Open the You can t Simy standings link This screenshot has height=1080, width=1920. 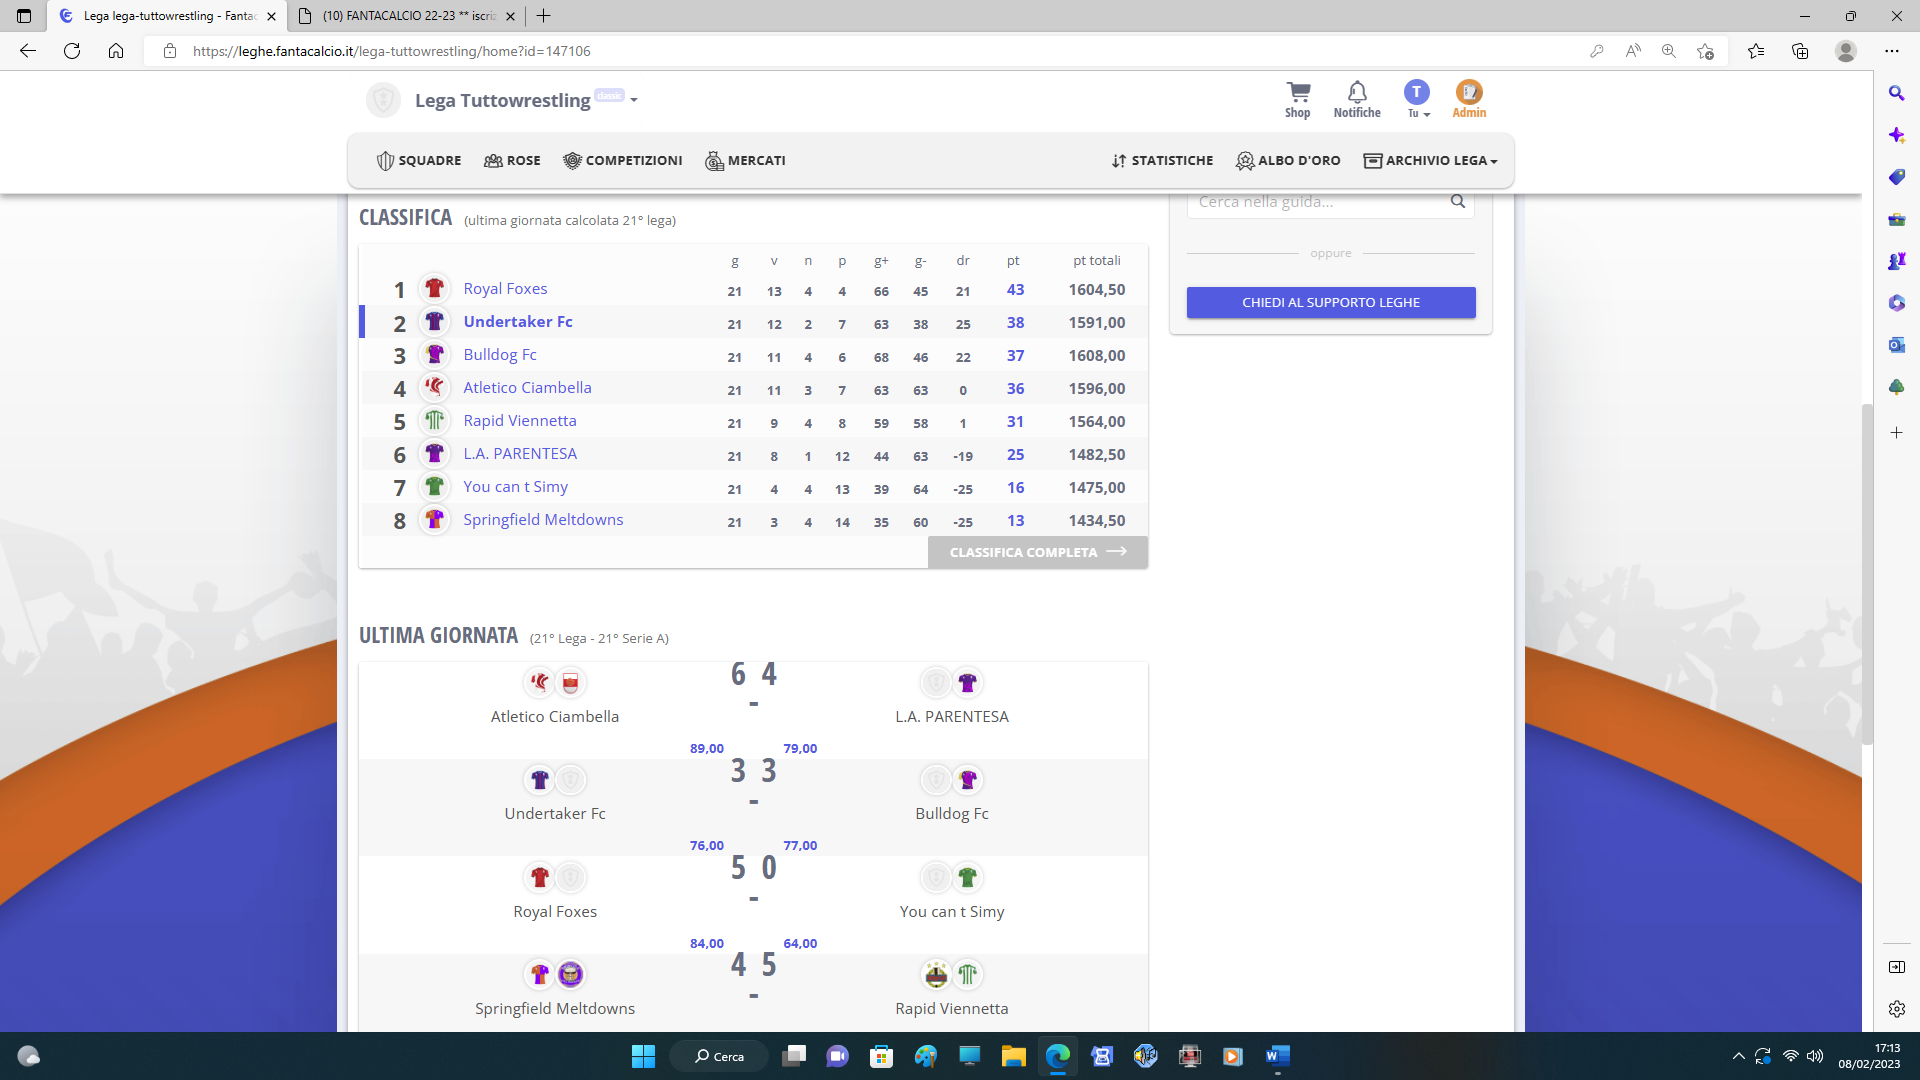515,487
